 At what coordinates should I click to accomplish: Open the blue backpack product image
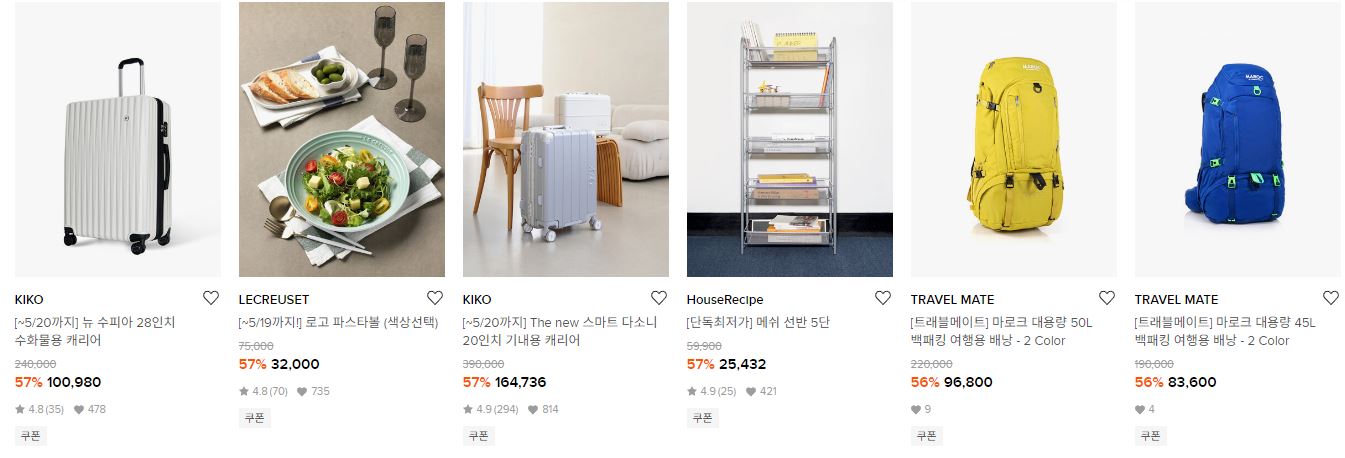1238,139
